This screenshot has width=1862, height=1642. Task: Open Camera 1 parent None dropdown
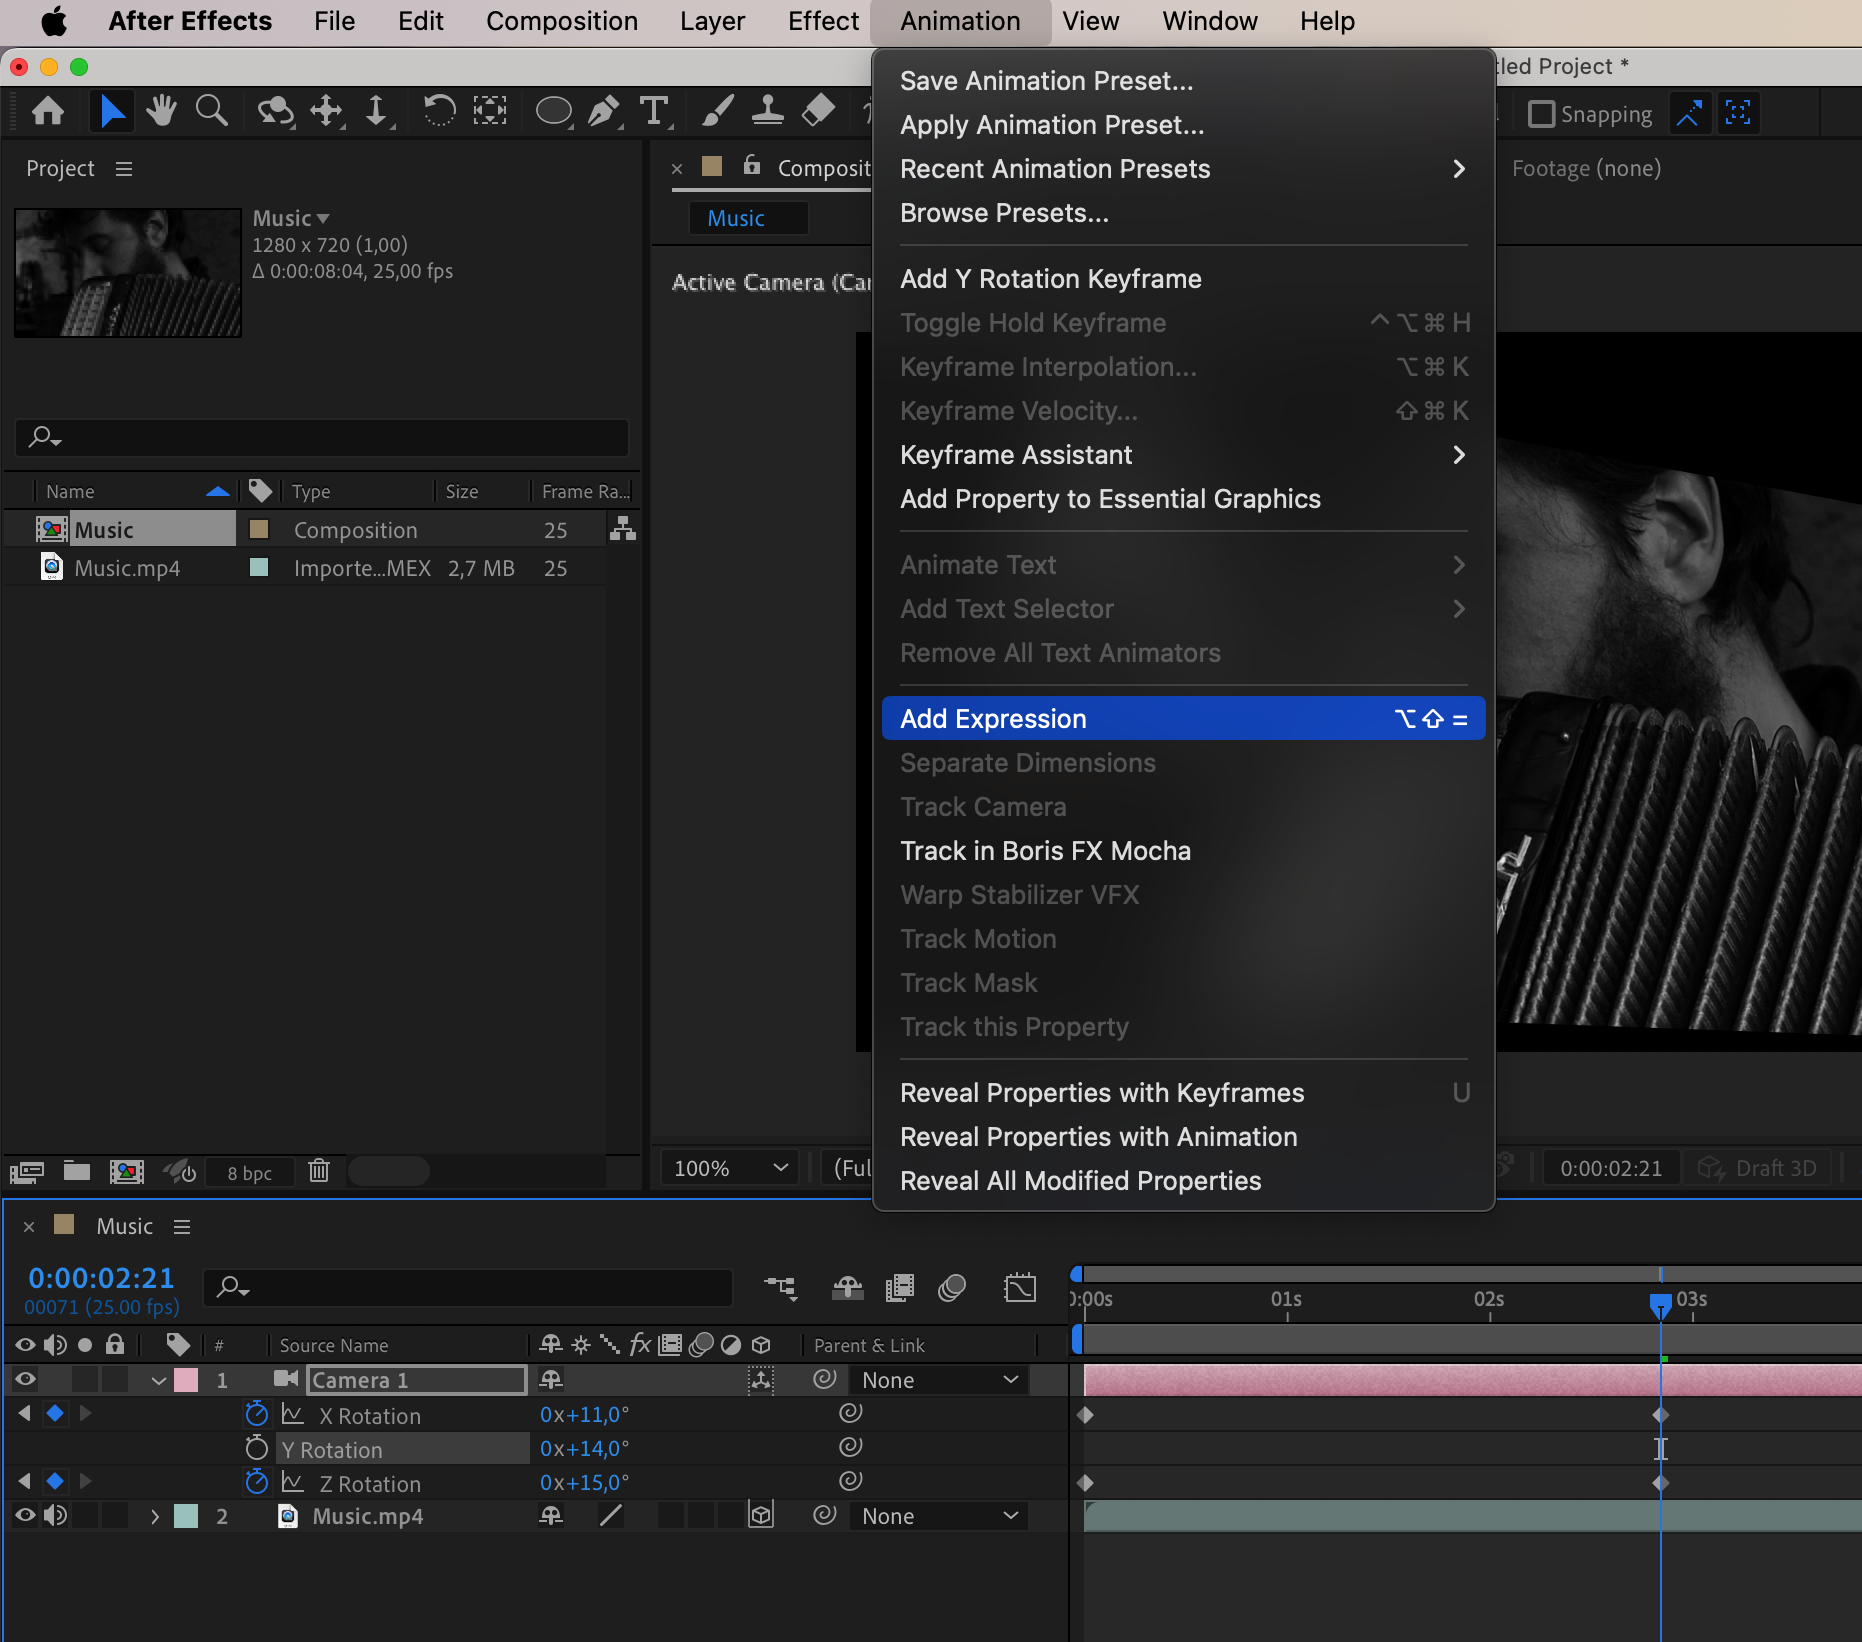point(939,1380)
